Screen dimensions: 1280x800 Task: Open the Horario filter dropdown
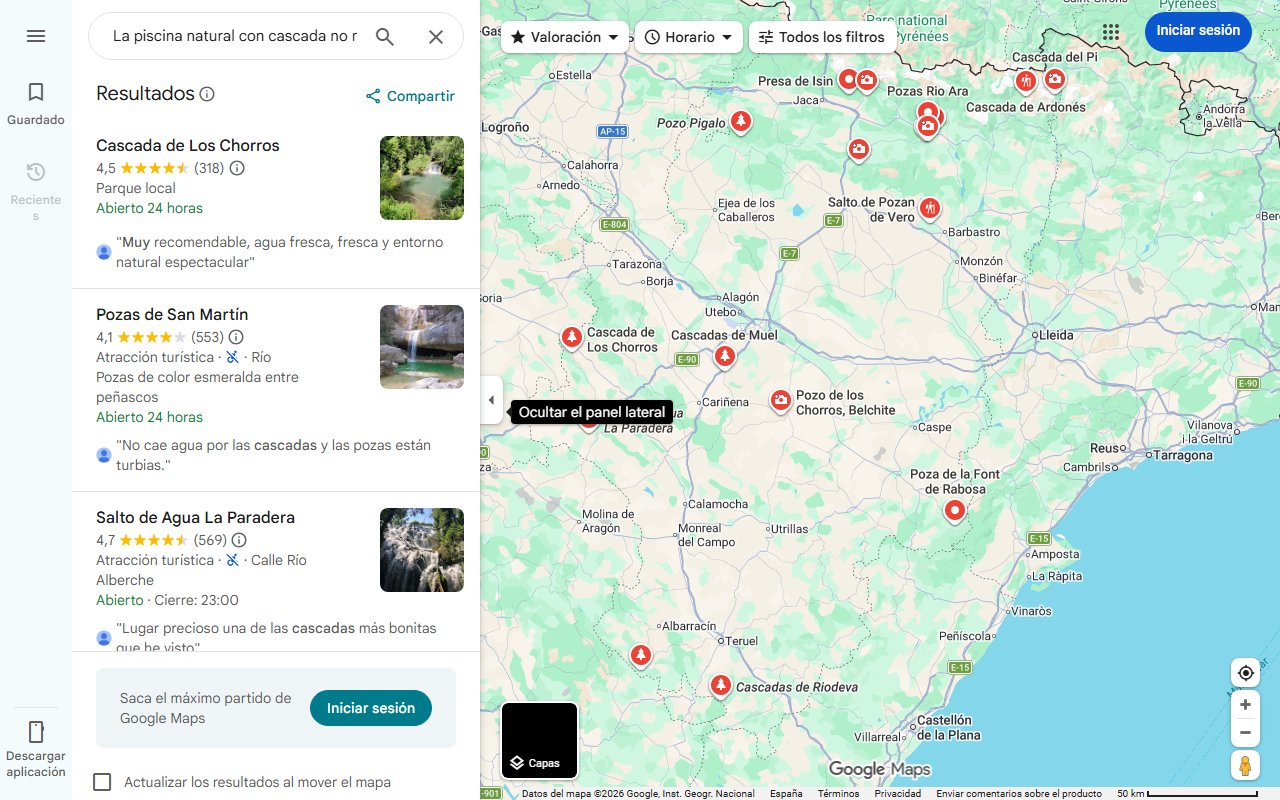click(x=688, y=36)
